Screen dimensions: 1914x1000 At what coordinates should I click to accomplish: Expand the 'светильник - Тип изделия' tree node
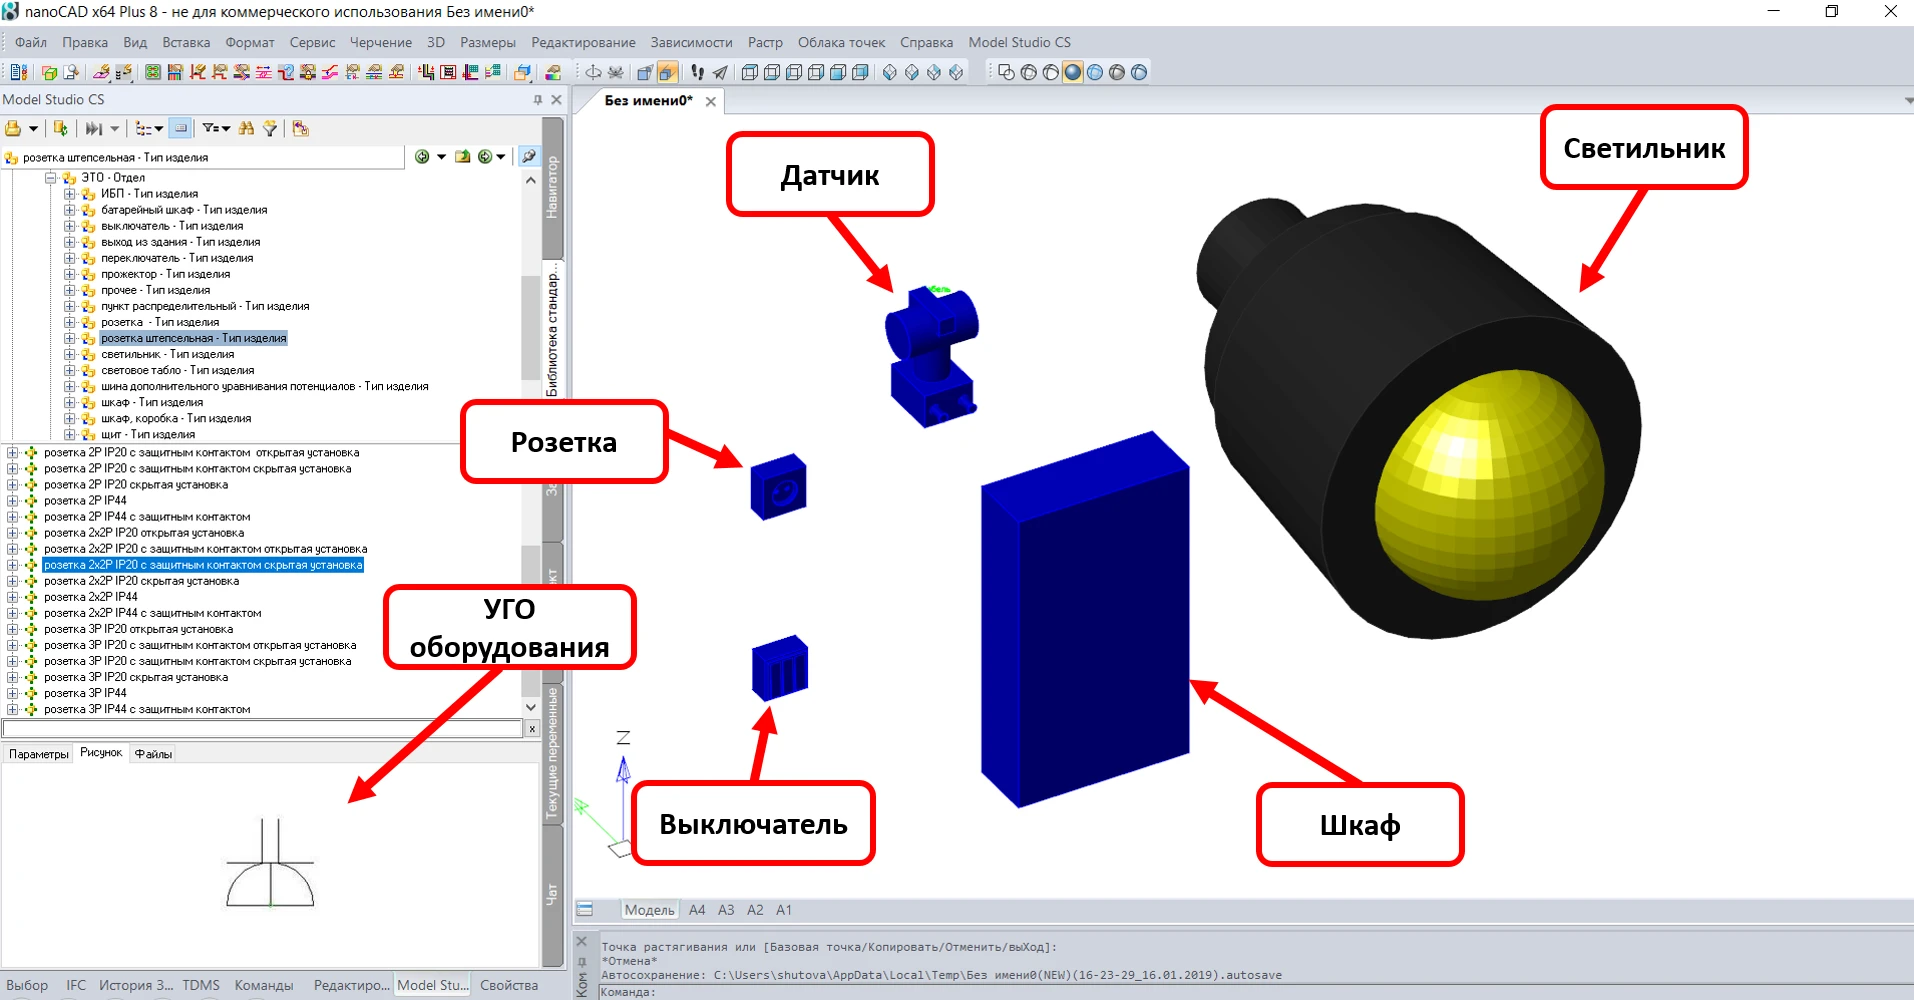[70, 354]
